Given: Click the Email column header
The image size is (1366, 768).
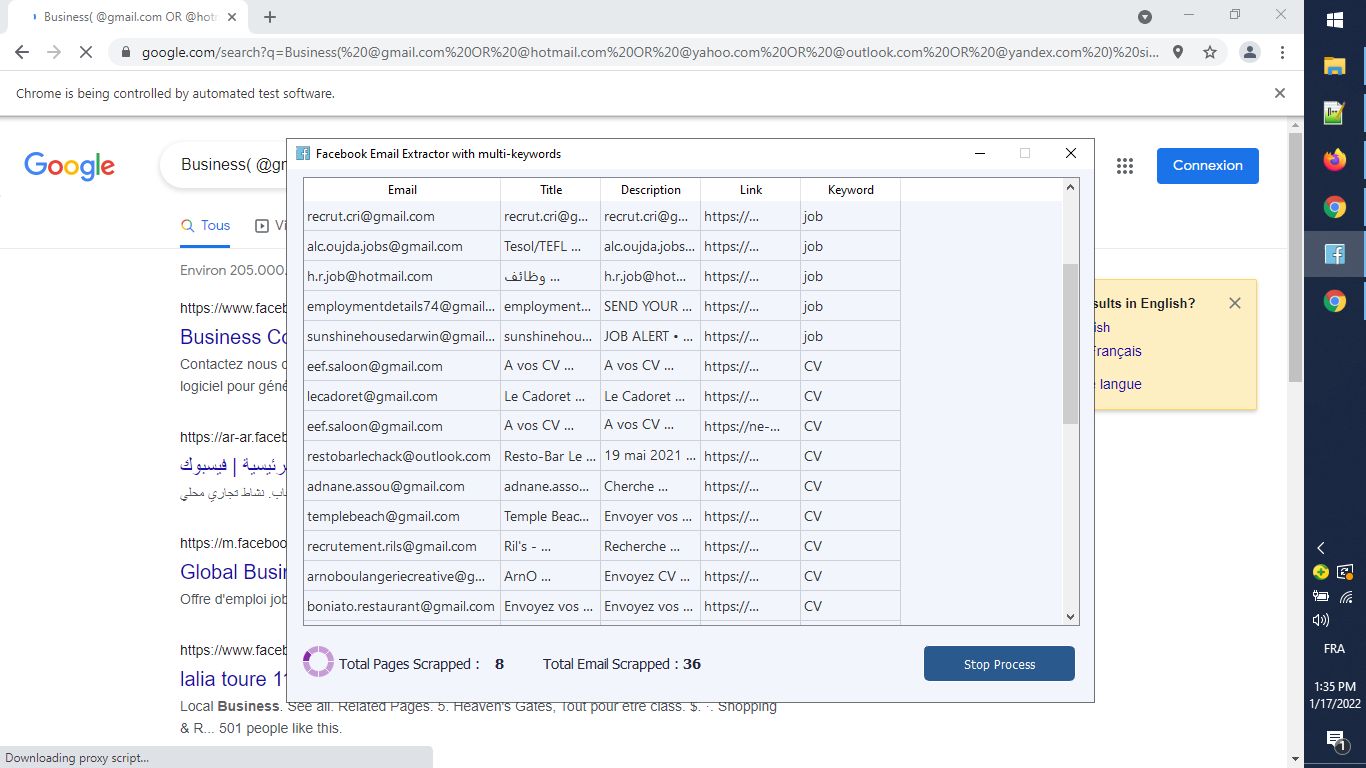Looking at the screenshot, I should 402,190.
